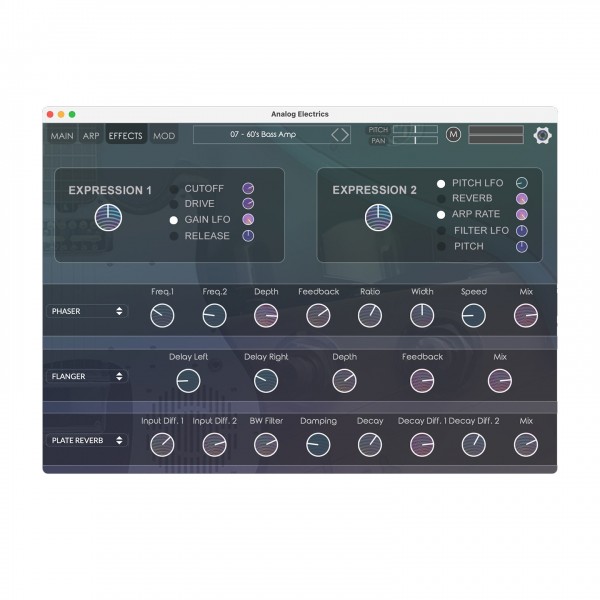Click the upper output level meter
This screenshot has height=600, width=600.
pyautogui.click(x=496, y=130)
